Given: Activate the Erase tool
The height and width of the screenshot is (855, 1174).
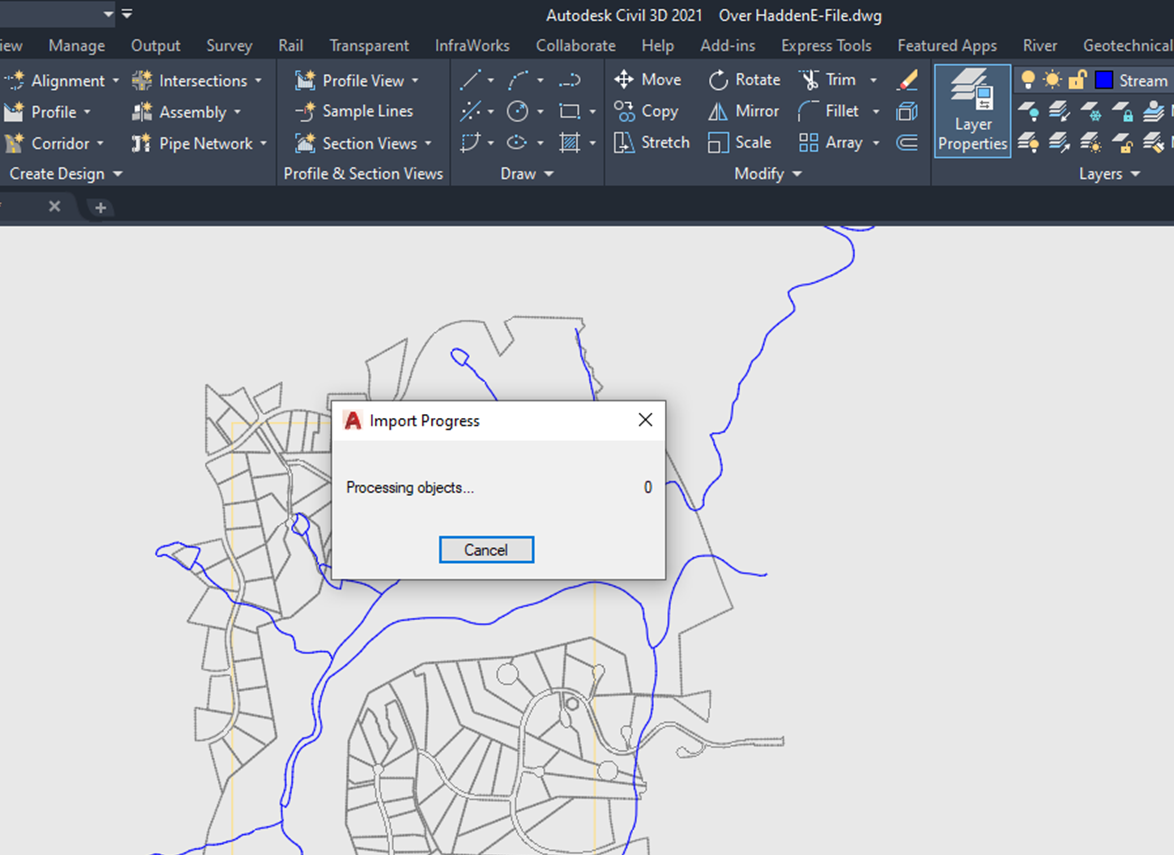Looking at the screenshot, I should click(908, 79).
